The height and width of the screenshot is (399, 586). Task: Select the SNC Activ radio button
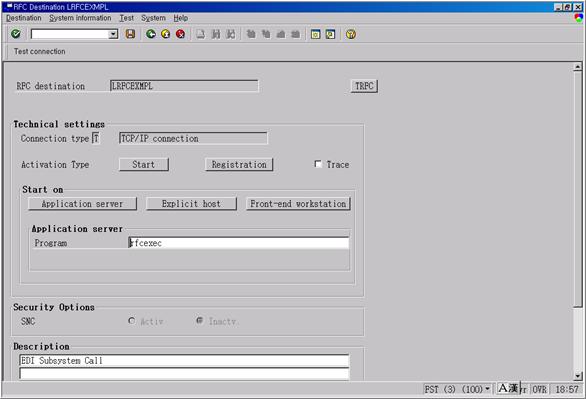132,321
